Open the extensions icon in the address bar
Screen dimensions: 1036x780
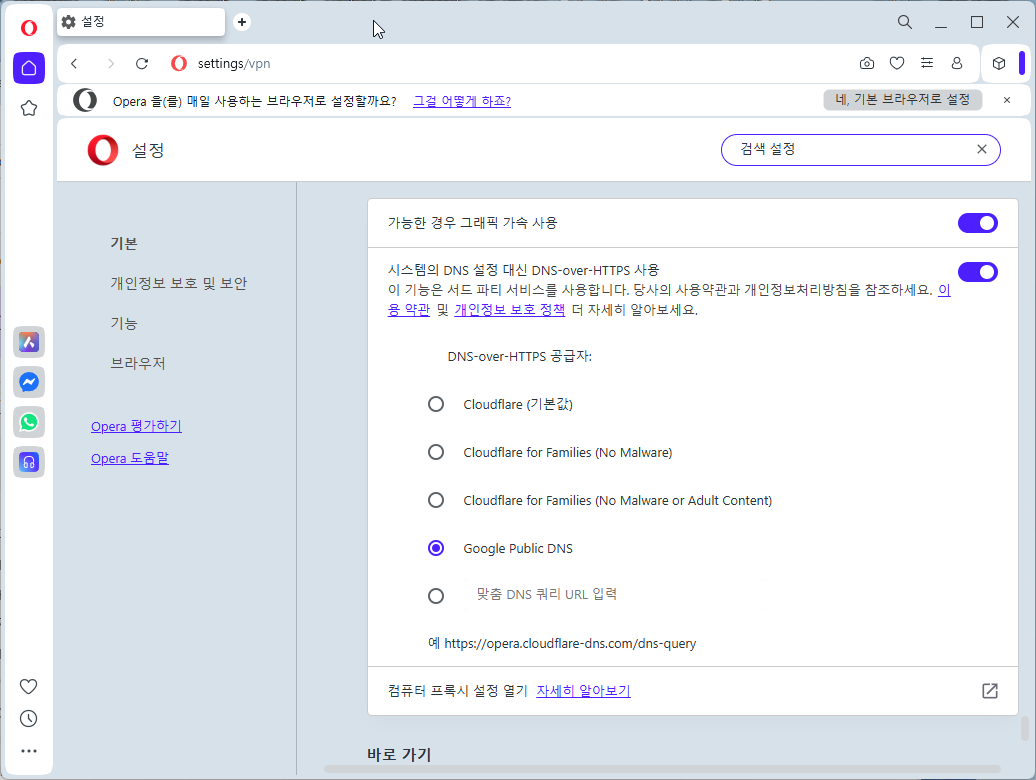click(x=998, y=62)
